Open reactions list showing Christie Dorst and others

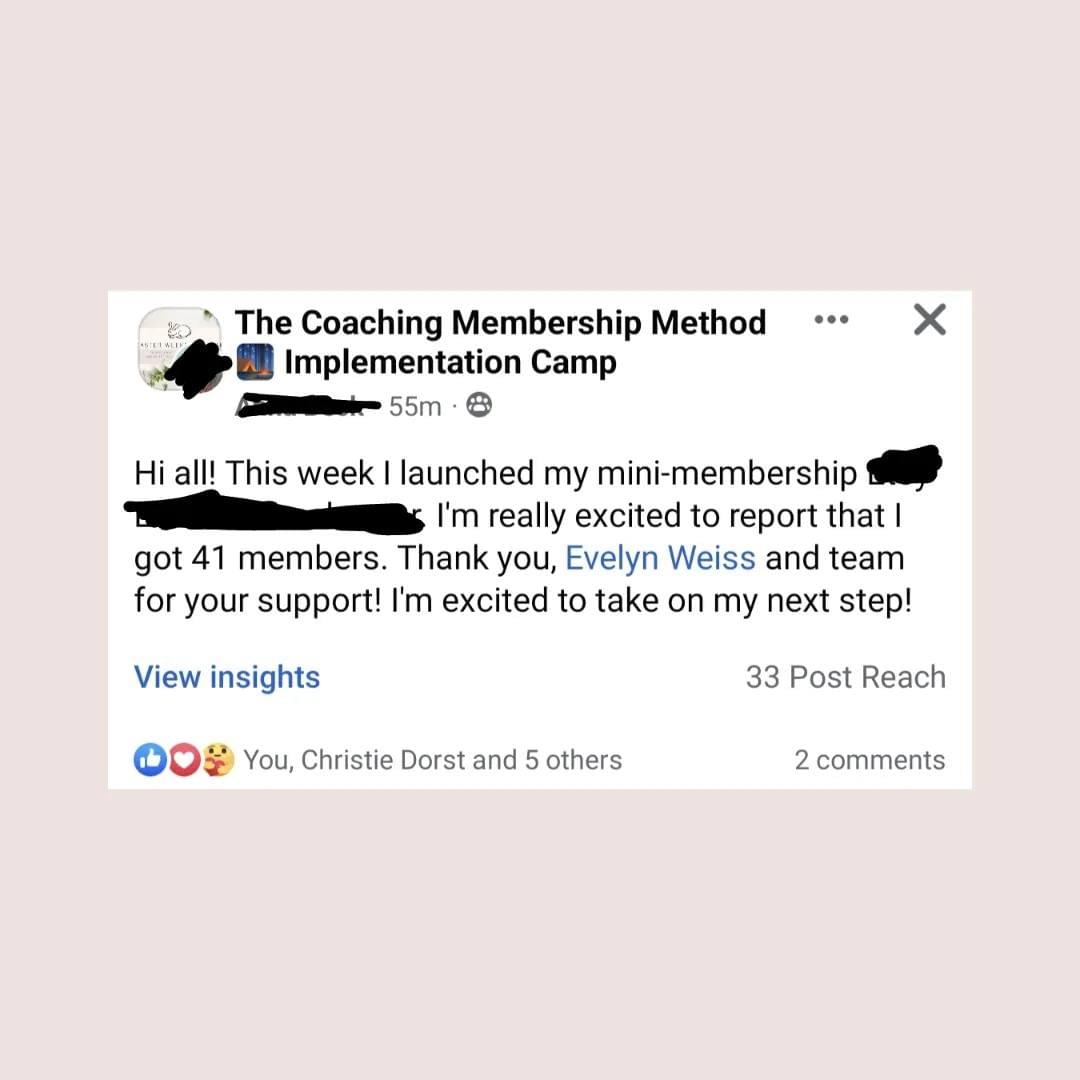click(x=433, y=760)
